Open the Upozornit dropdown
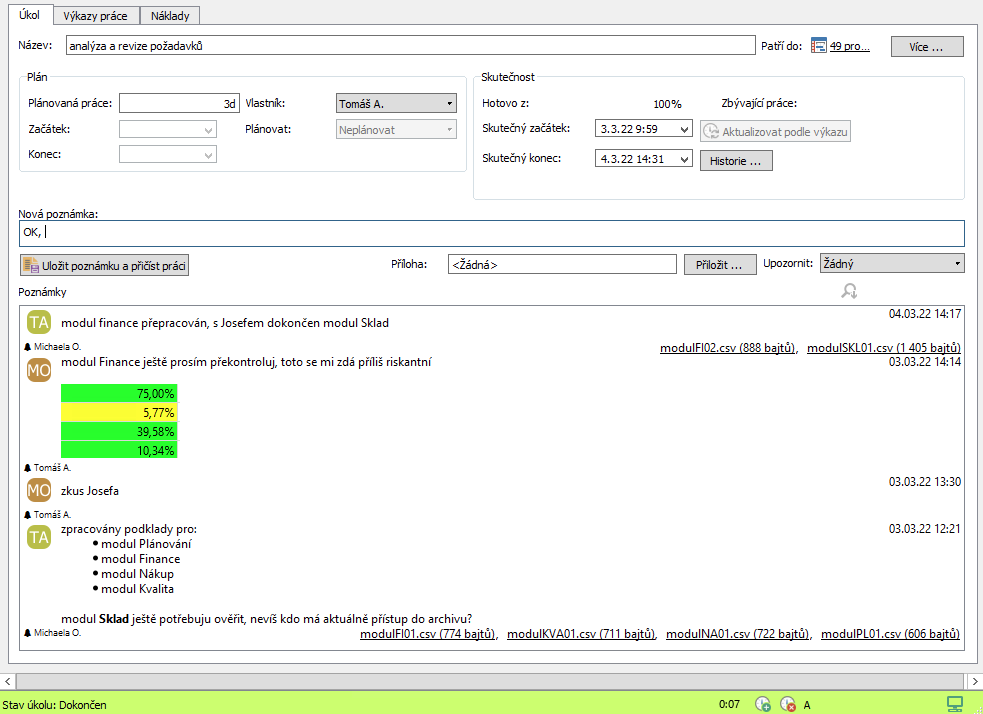Viewport: 983px width, 714px height. tap(958, 264)
